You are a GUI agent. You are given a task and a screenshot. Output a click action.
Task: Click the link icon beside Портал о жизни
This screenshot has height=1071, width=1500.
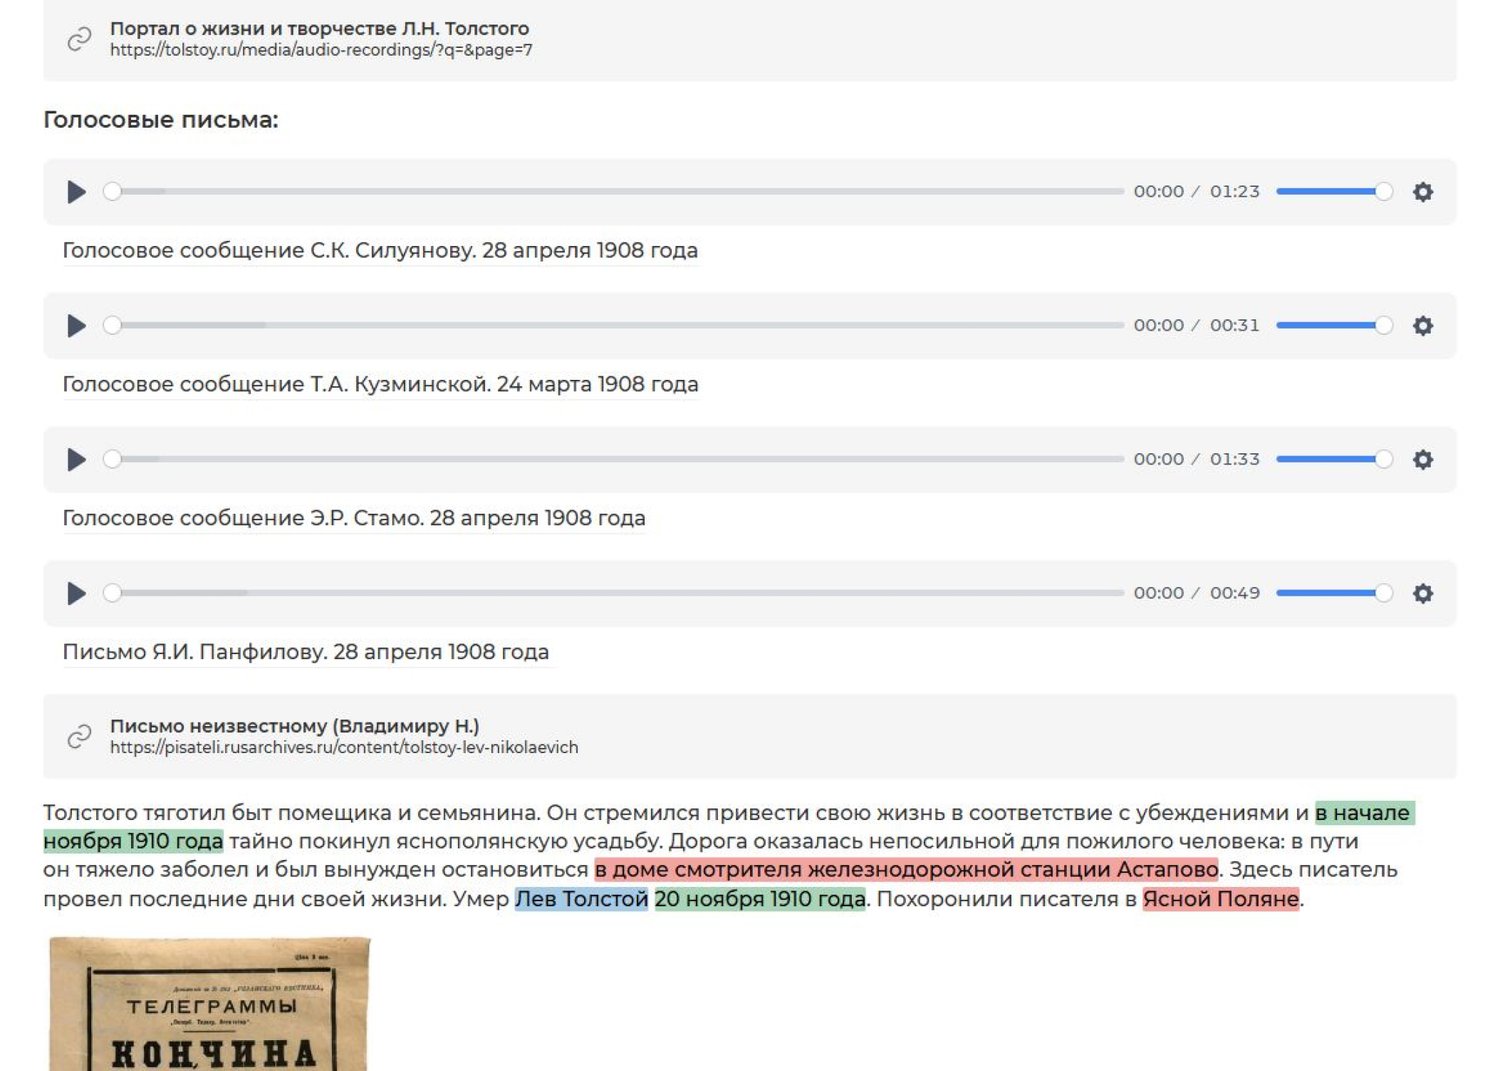(x=79, y=39)
